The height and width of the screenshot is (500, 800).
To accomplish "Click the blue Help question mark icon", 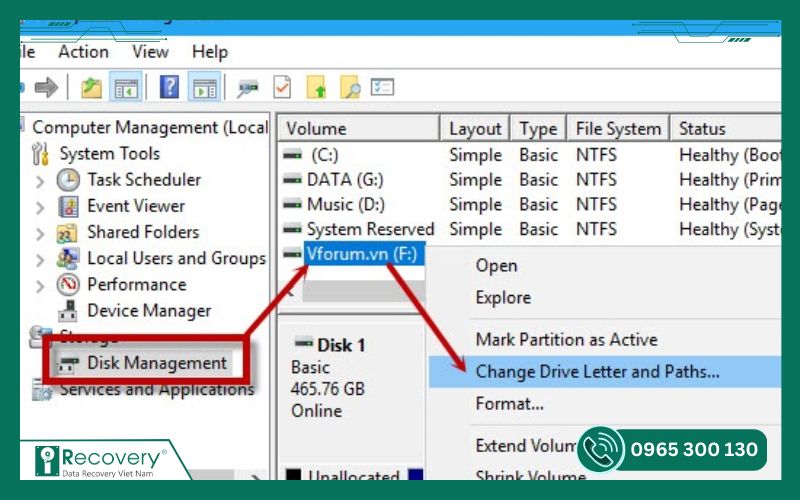I will (x=169, y=86).
